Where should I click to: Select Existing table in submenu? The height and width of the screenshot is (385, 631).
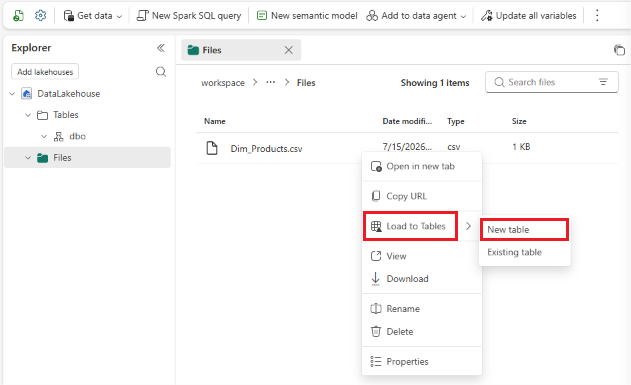(x=524, y=252)
